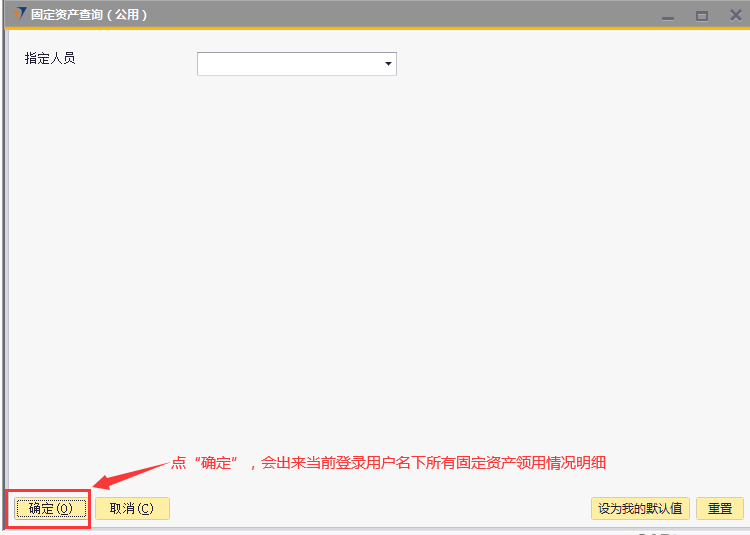The image size is (750, 535).
Task: Click the application logo in the title bar
Action: [19, 14]
